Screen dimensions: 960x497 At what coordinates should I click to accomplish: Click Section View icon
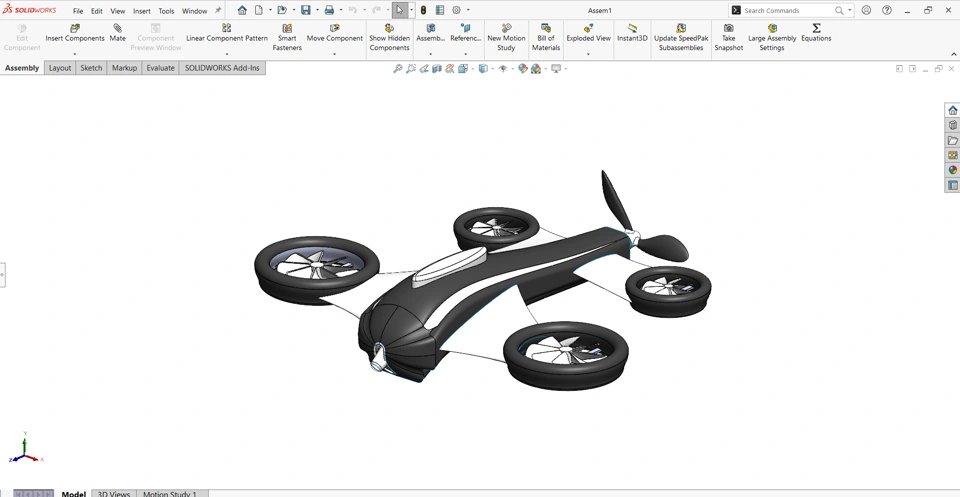point(437,69)
